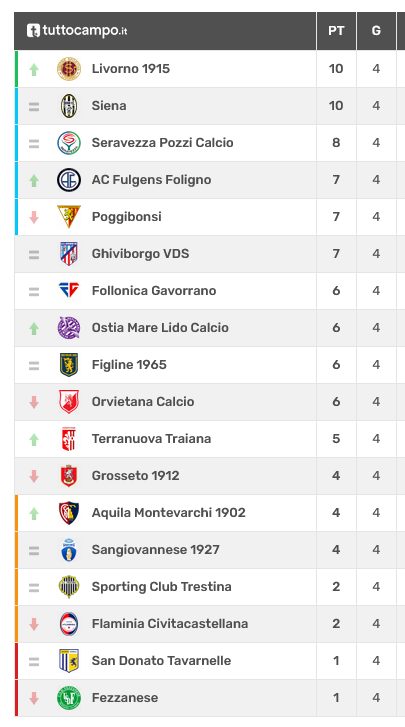This screenshot has height=727, width=405.
Task: Click green up arrow beside Livorno 1915
Action: 34,70
